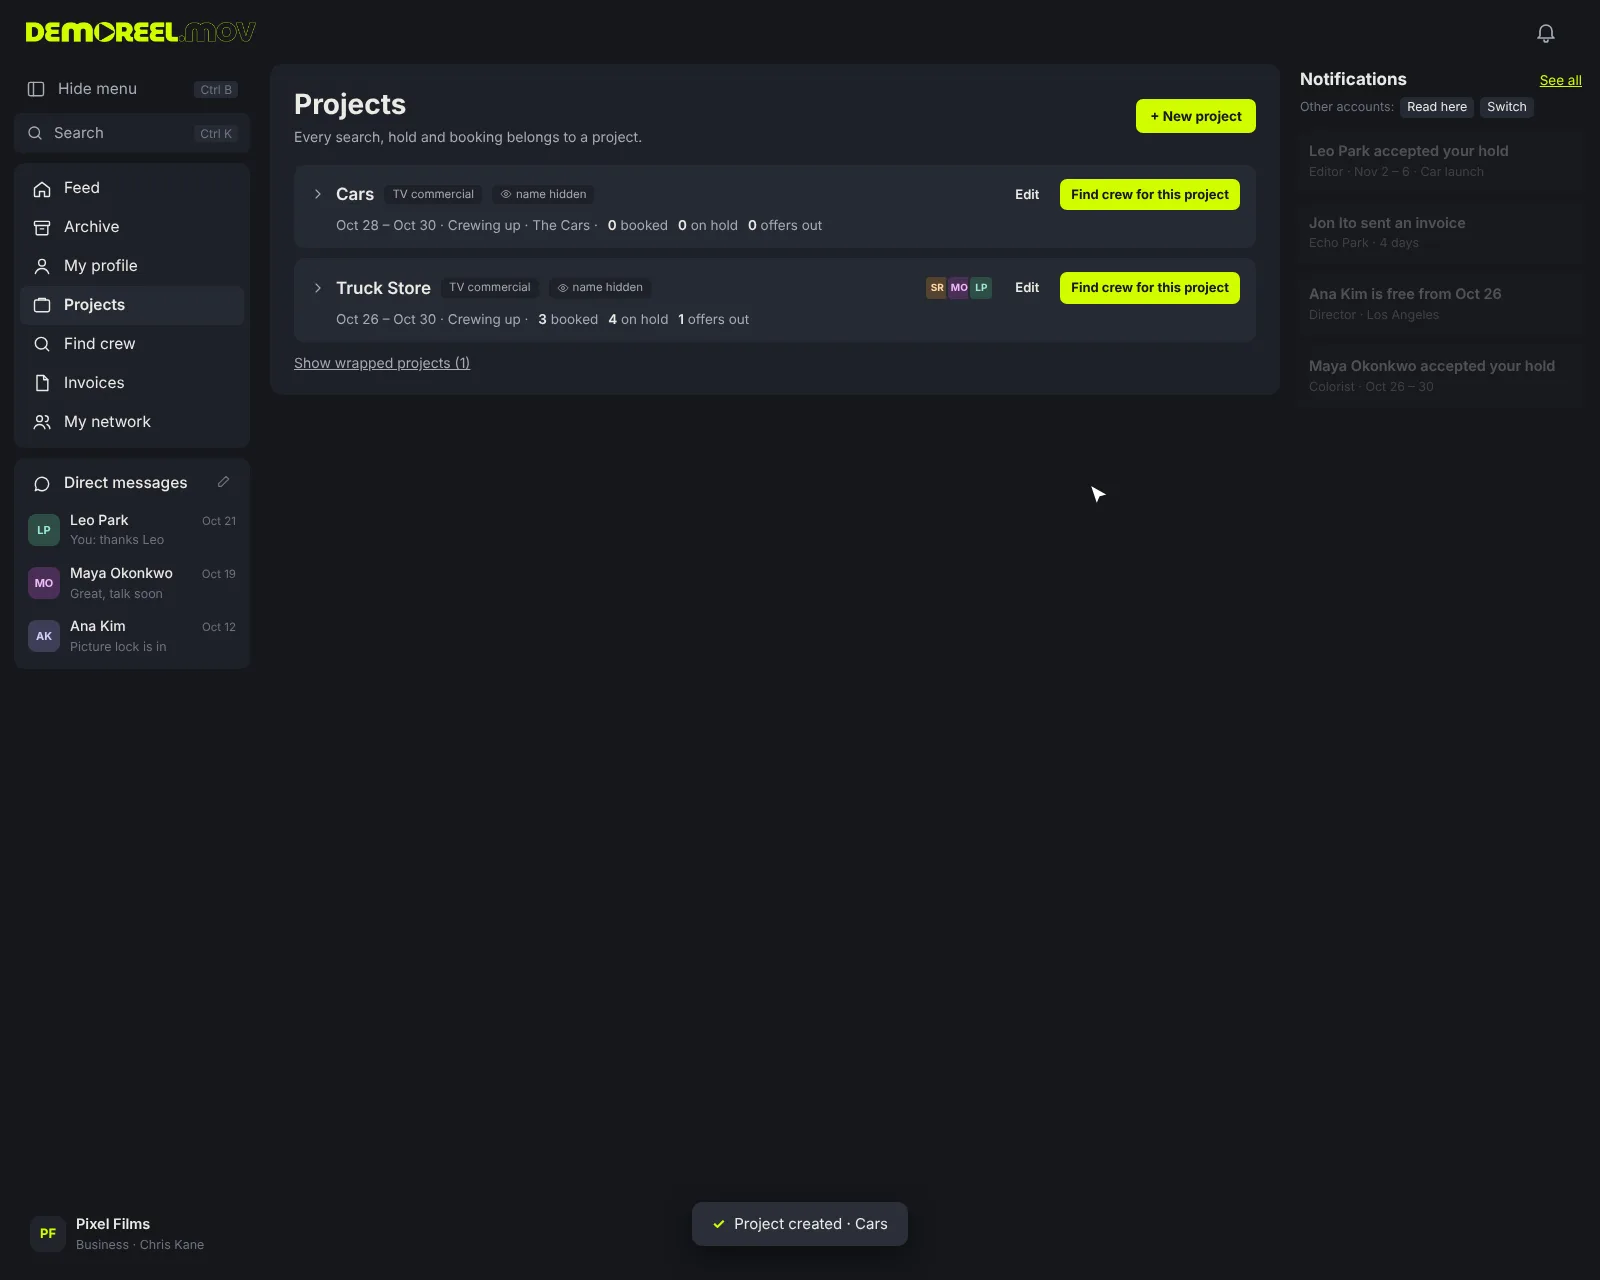Viewport: 1600px width, 1280px height.
Task: Click the PF Pixel Films account avatar
Action: pos(48,1234)
